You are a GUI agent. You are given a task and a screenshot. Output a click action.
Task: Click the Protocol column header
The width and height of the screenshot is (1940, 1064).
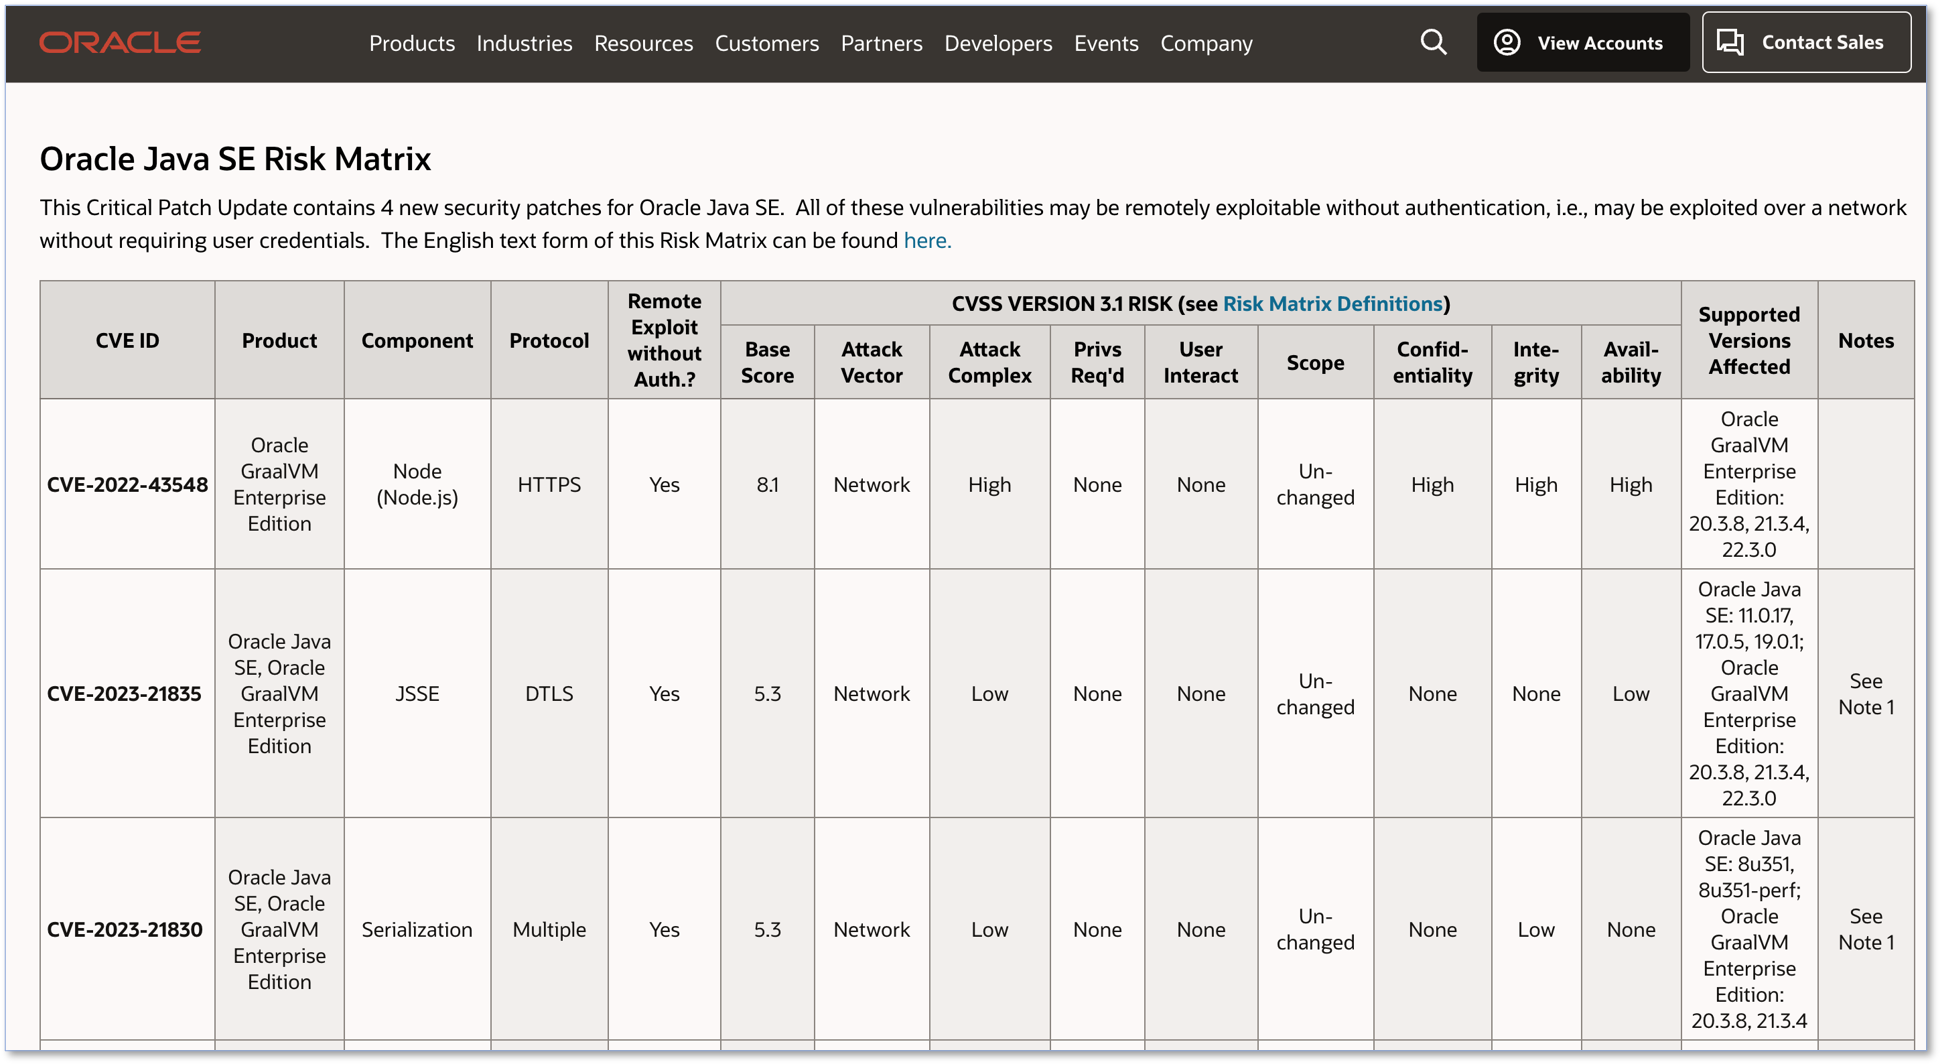click(x=549, y=341)
